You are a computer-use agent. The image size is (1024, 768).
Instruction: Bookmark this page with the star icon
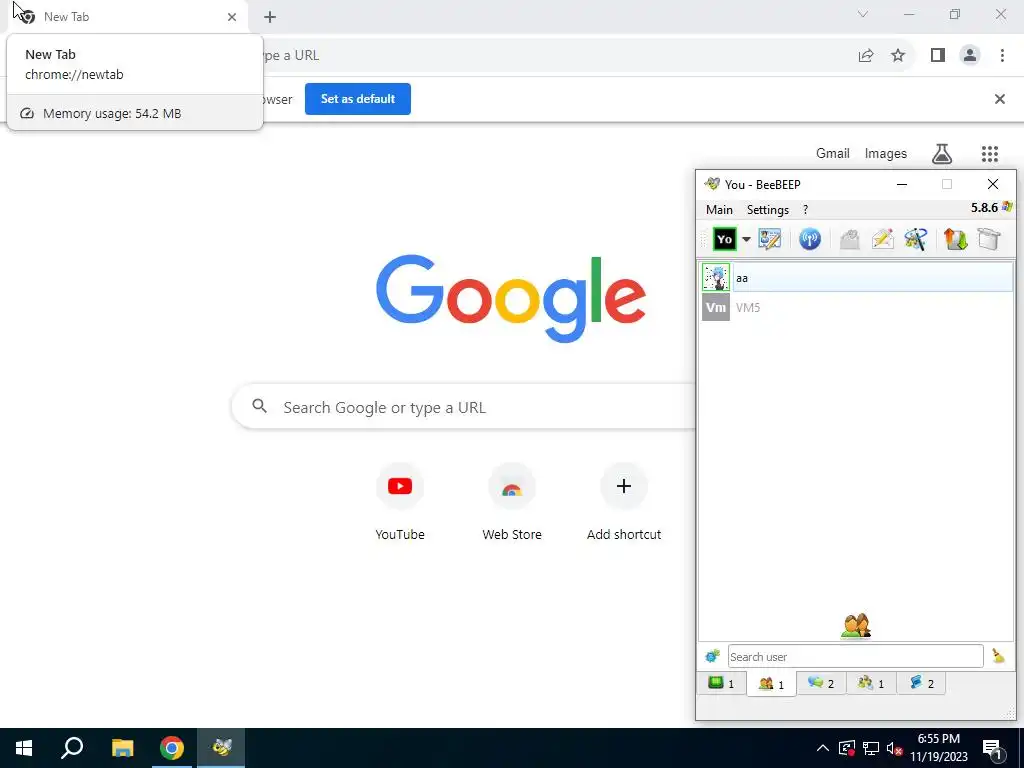click(898, 56)
